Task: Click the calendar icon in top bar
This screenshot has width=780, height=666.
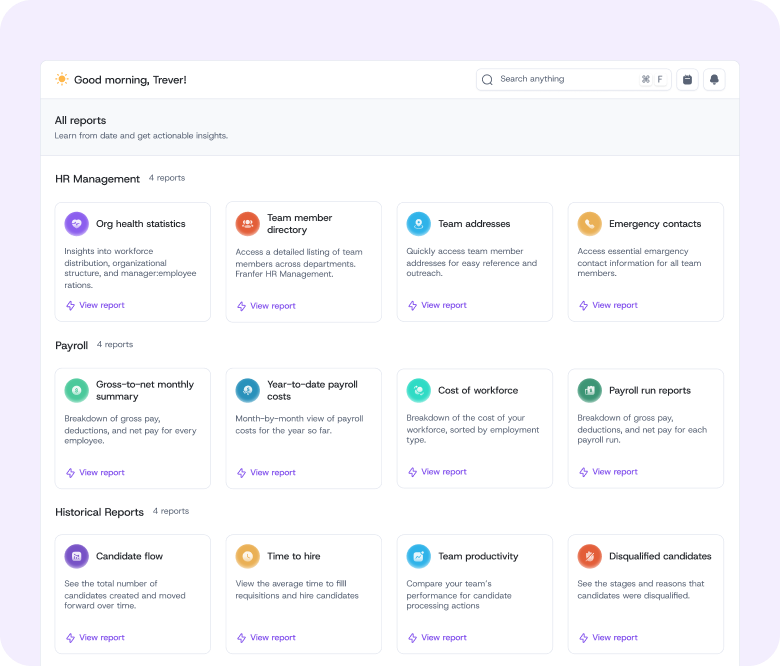Action: coord(687,80)
